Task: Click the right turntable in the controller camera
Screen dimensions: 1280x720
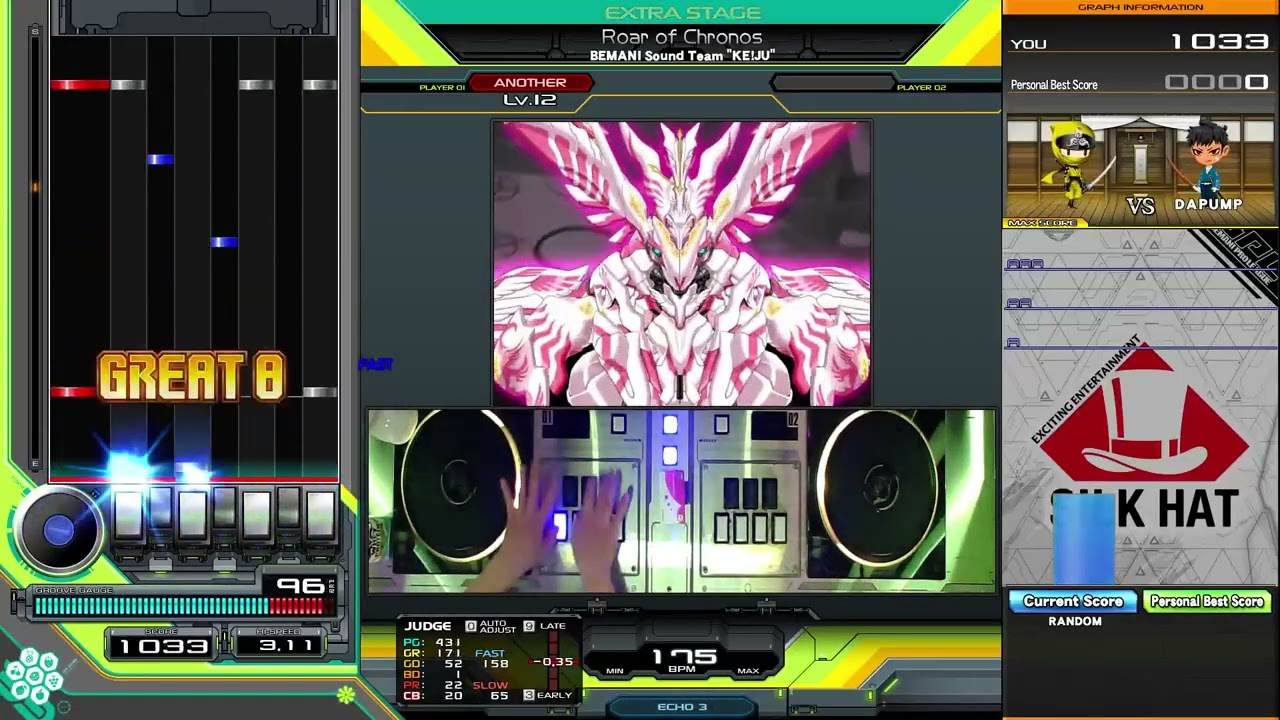Action: click(880, 488)
